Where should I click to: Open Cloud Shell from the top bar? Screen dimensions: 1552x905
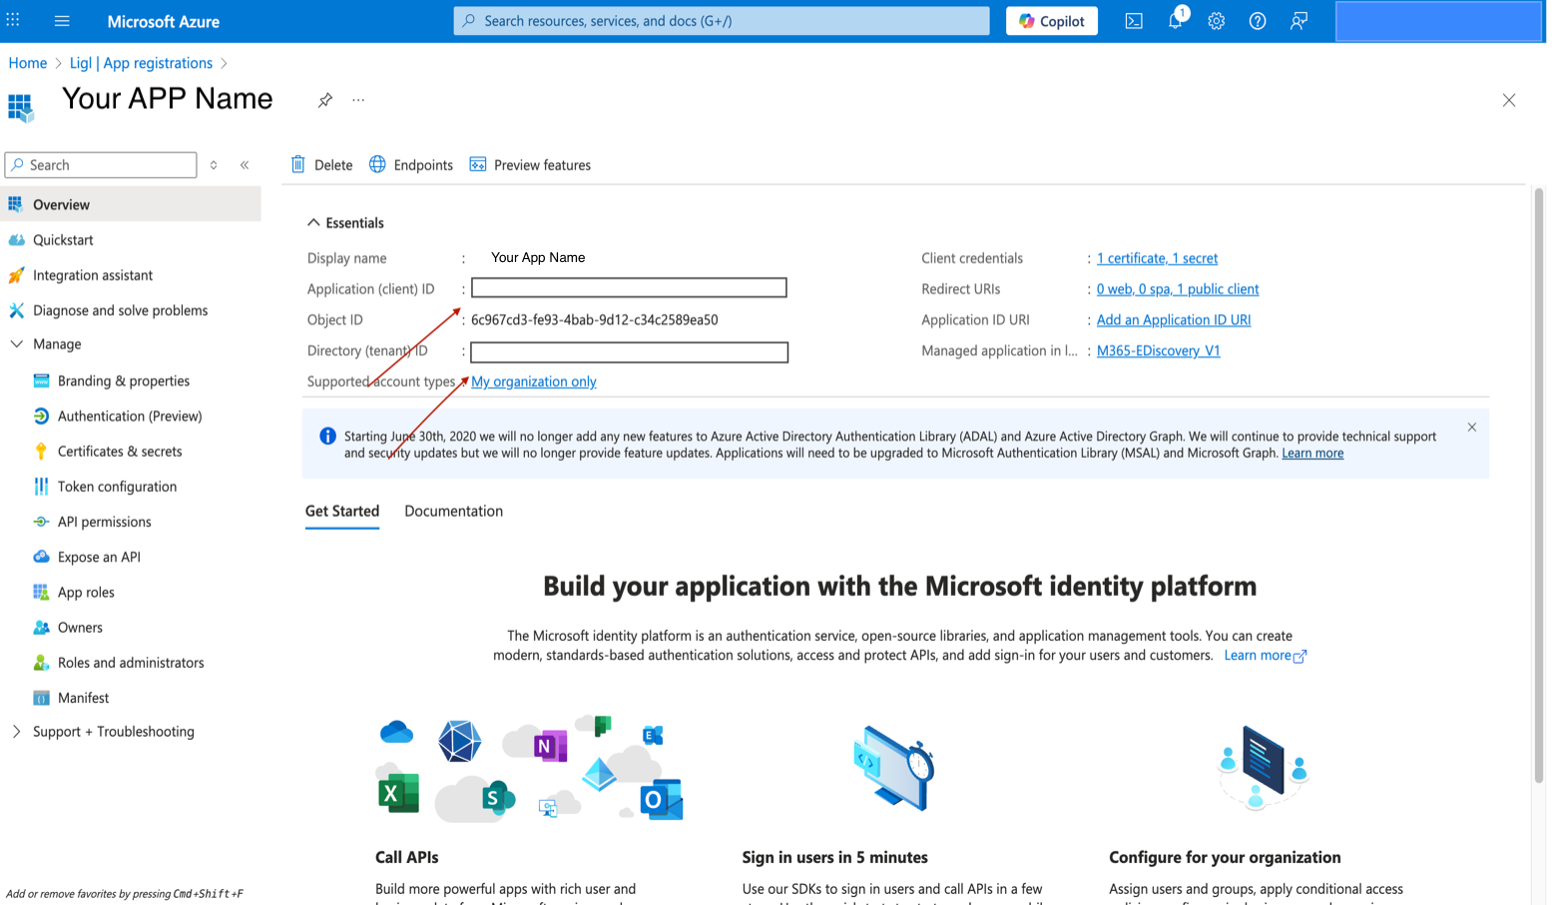click(x=1134, y=21)
